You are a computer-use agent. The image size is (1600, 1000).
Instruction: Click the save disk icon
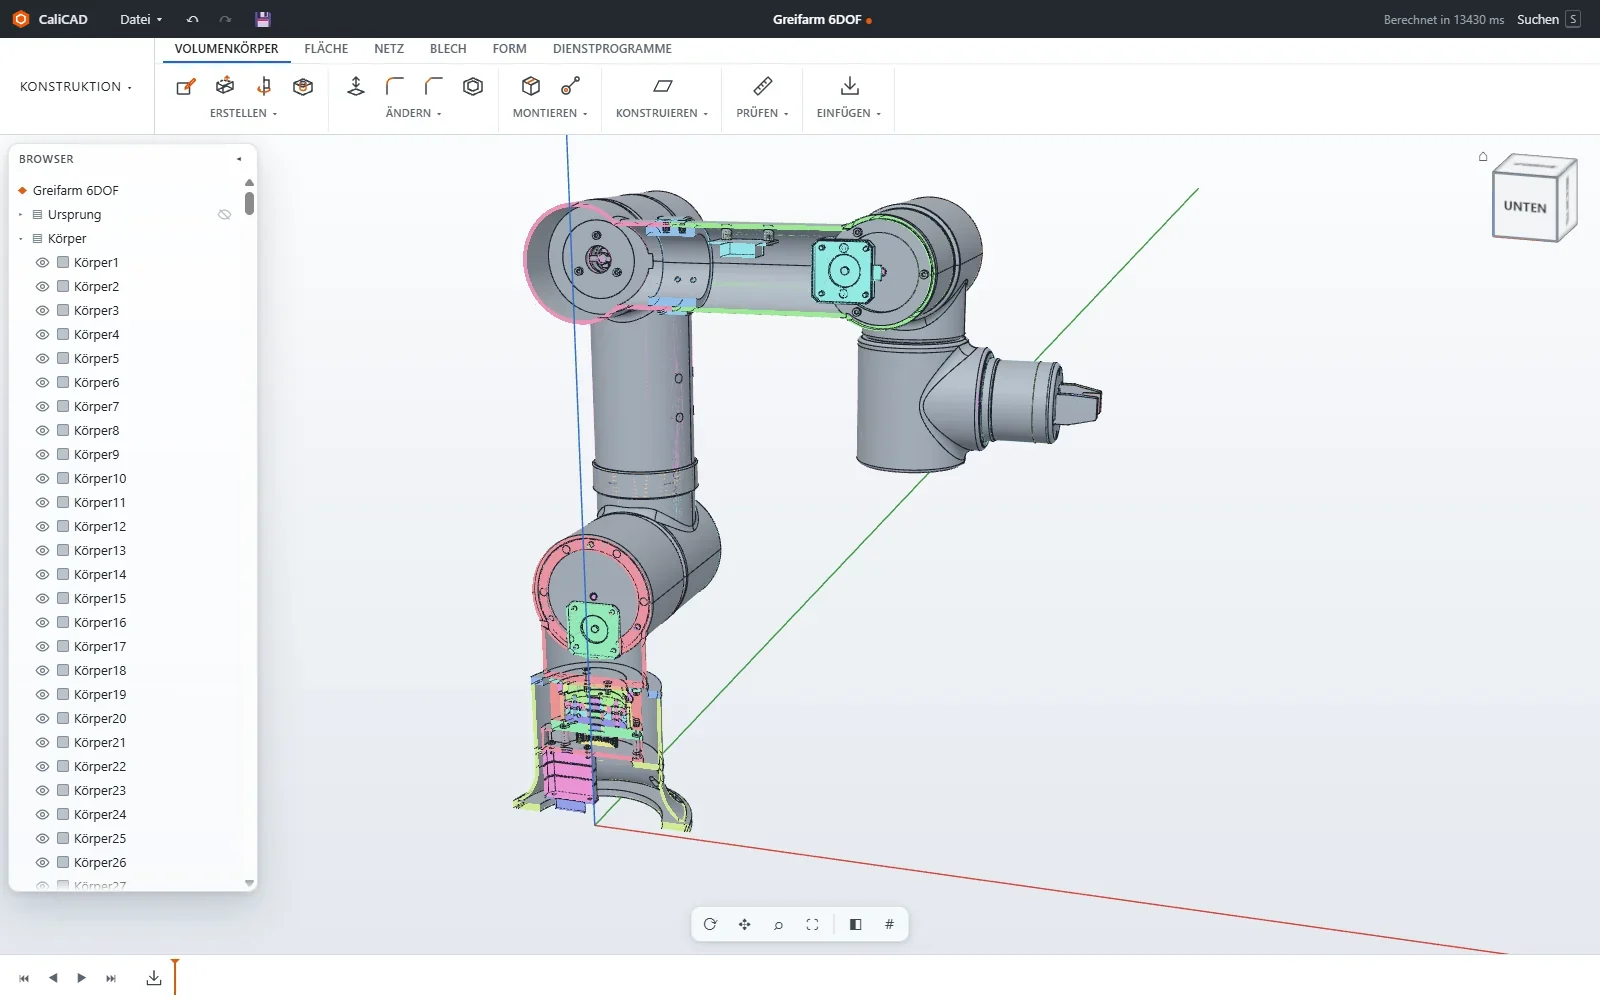(263, 19)
